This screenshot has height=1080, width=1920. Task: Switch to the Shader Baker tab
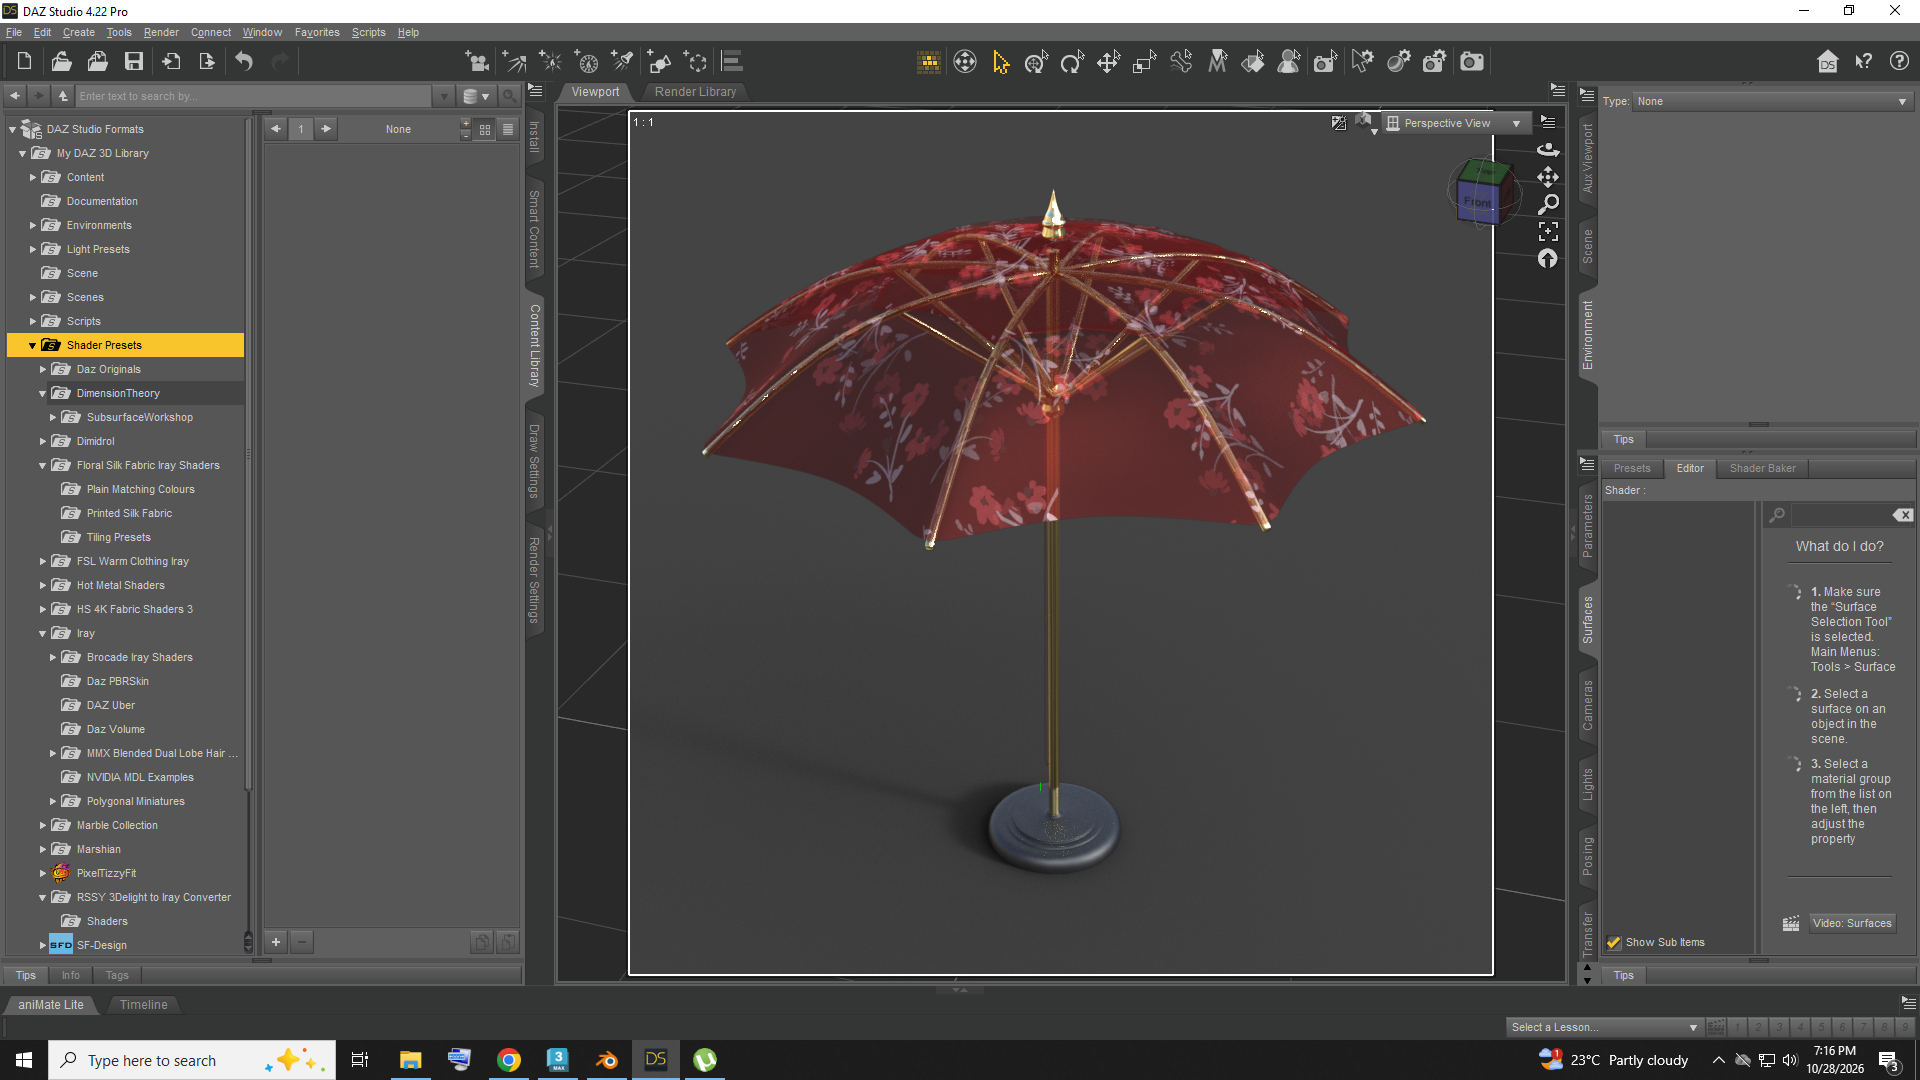[x=1762, y=468]
